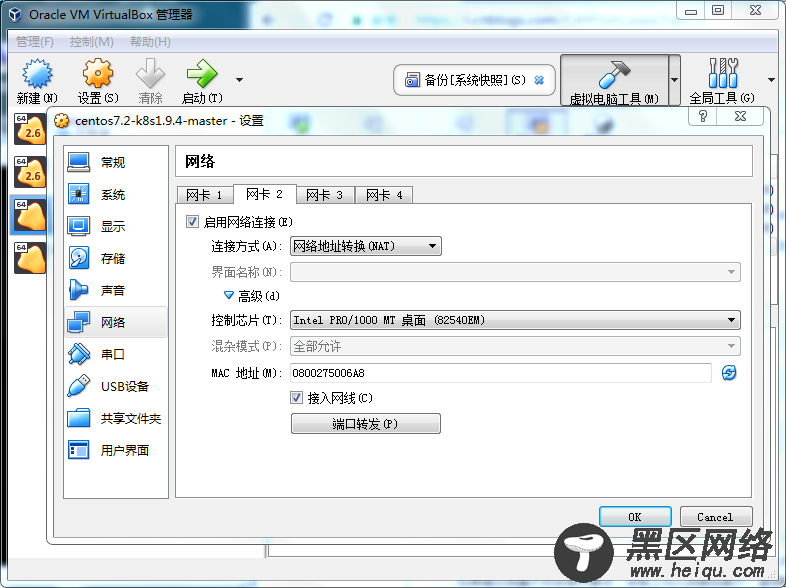This screenshot has height=588, width=786.
Task: Select the Audio (声音) settings category
Action: click(x=116, y=290)
